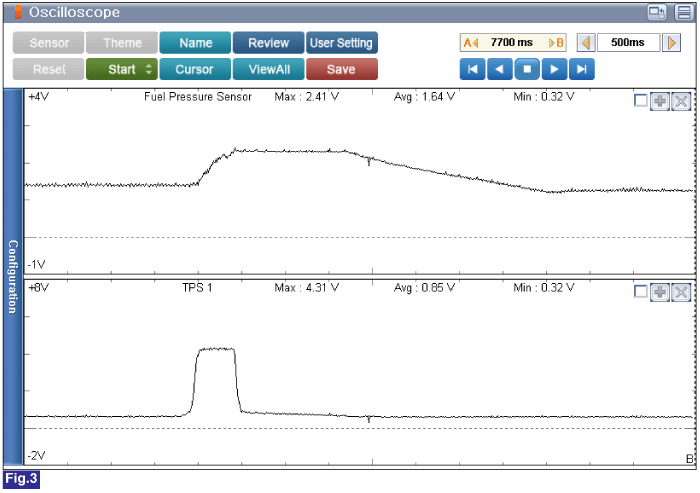Close the Fuel Pressure Sensor channel
Screen dimensions: 700x493
click(x=681, y=101)
